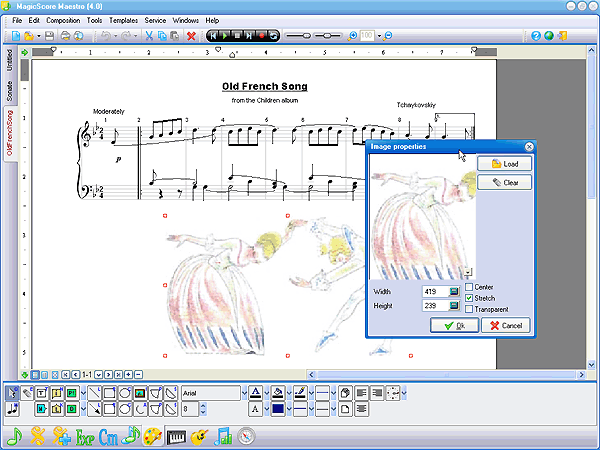Open the Composition menu
600x450 pixels.
click(x=63, y=21)
